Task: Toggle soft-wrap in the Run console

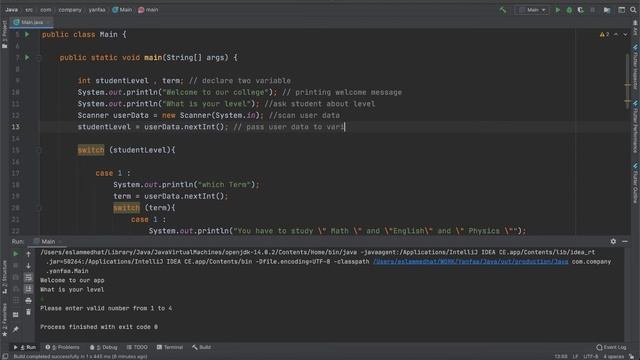Action: (28, 278)
